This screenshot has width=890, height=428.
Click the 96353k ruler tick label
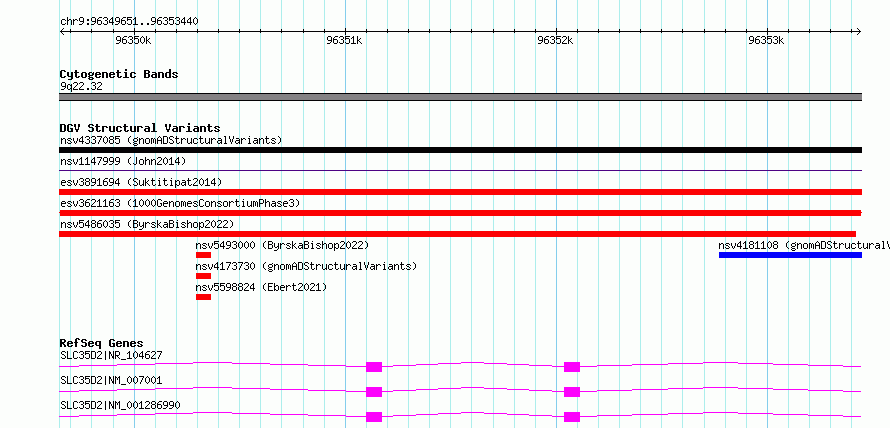766,40
